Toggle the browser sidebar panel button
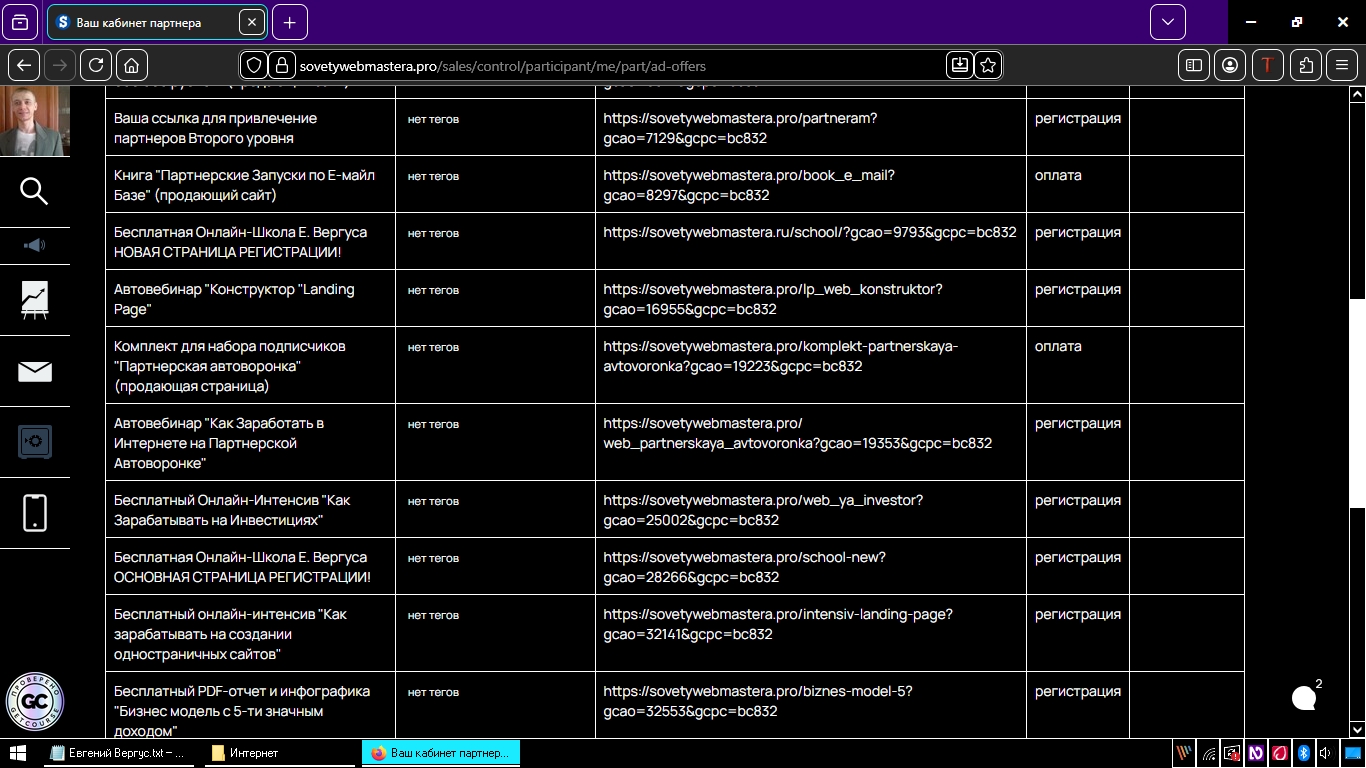1366x768 pixels. (1193, 66)
